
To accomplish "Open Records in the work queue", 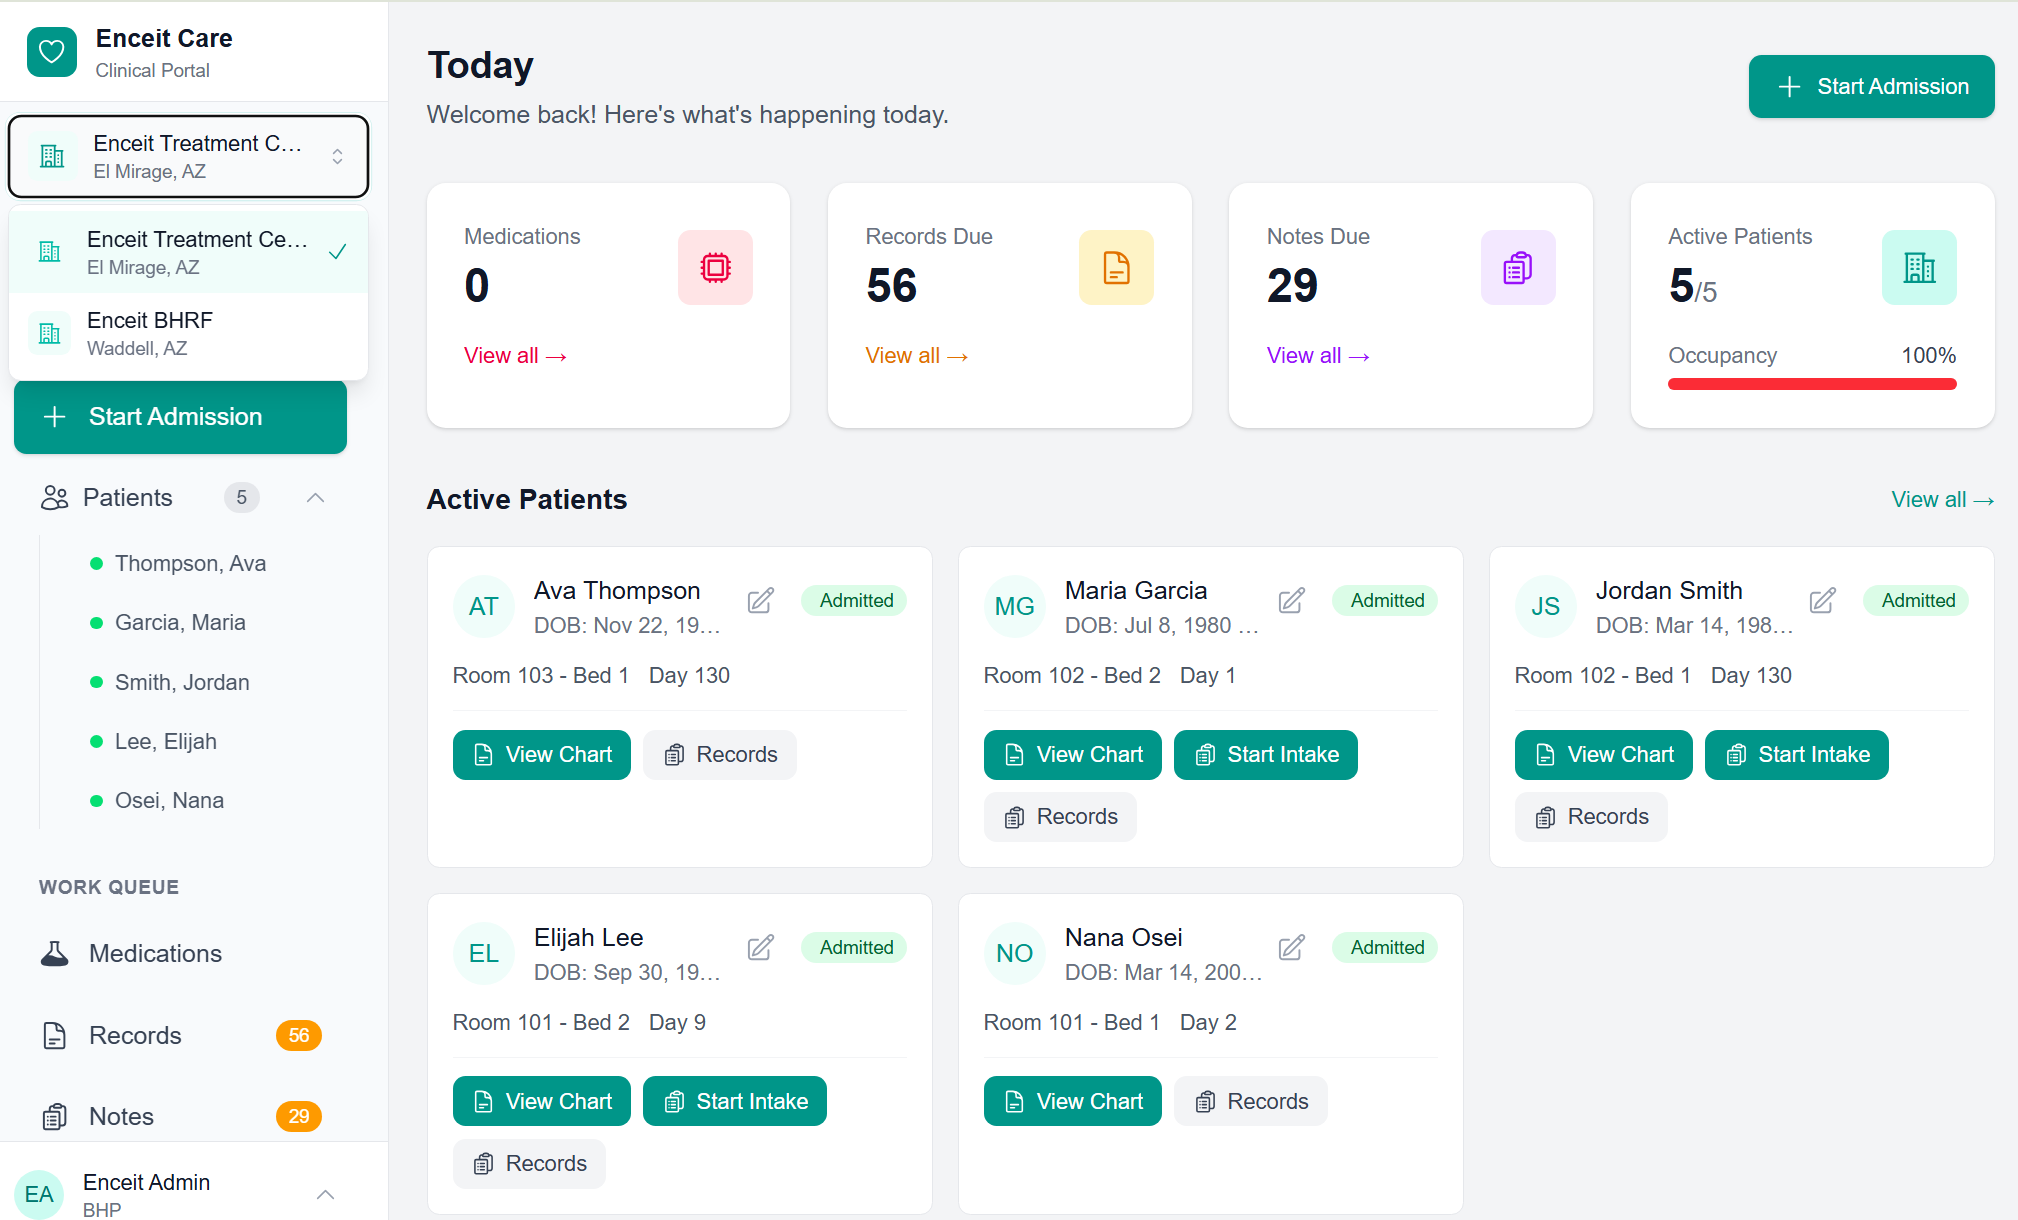I will point(181,1035).
